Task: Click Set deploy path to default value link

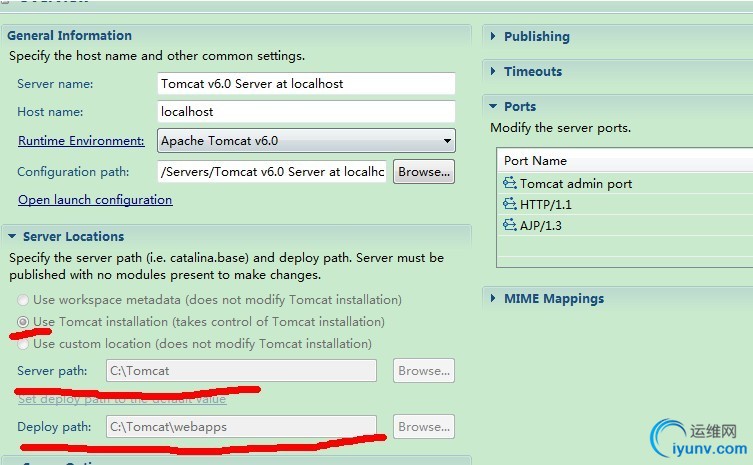Action: (x=122, y=399)
